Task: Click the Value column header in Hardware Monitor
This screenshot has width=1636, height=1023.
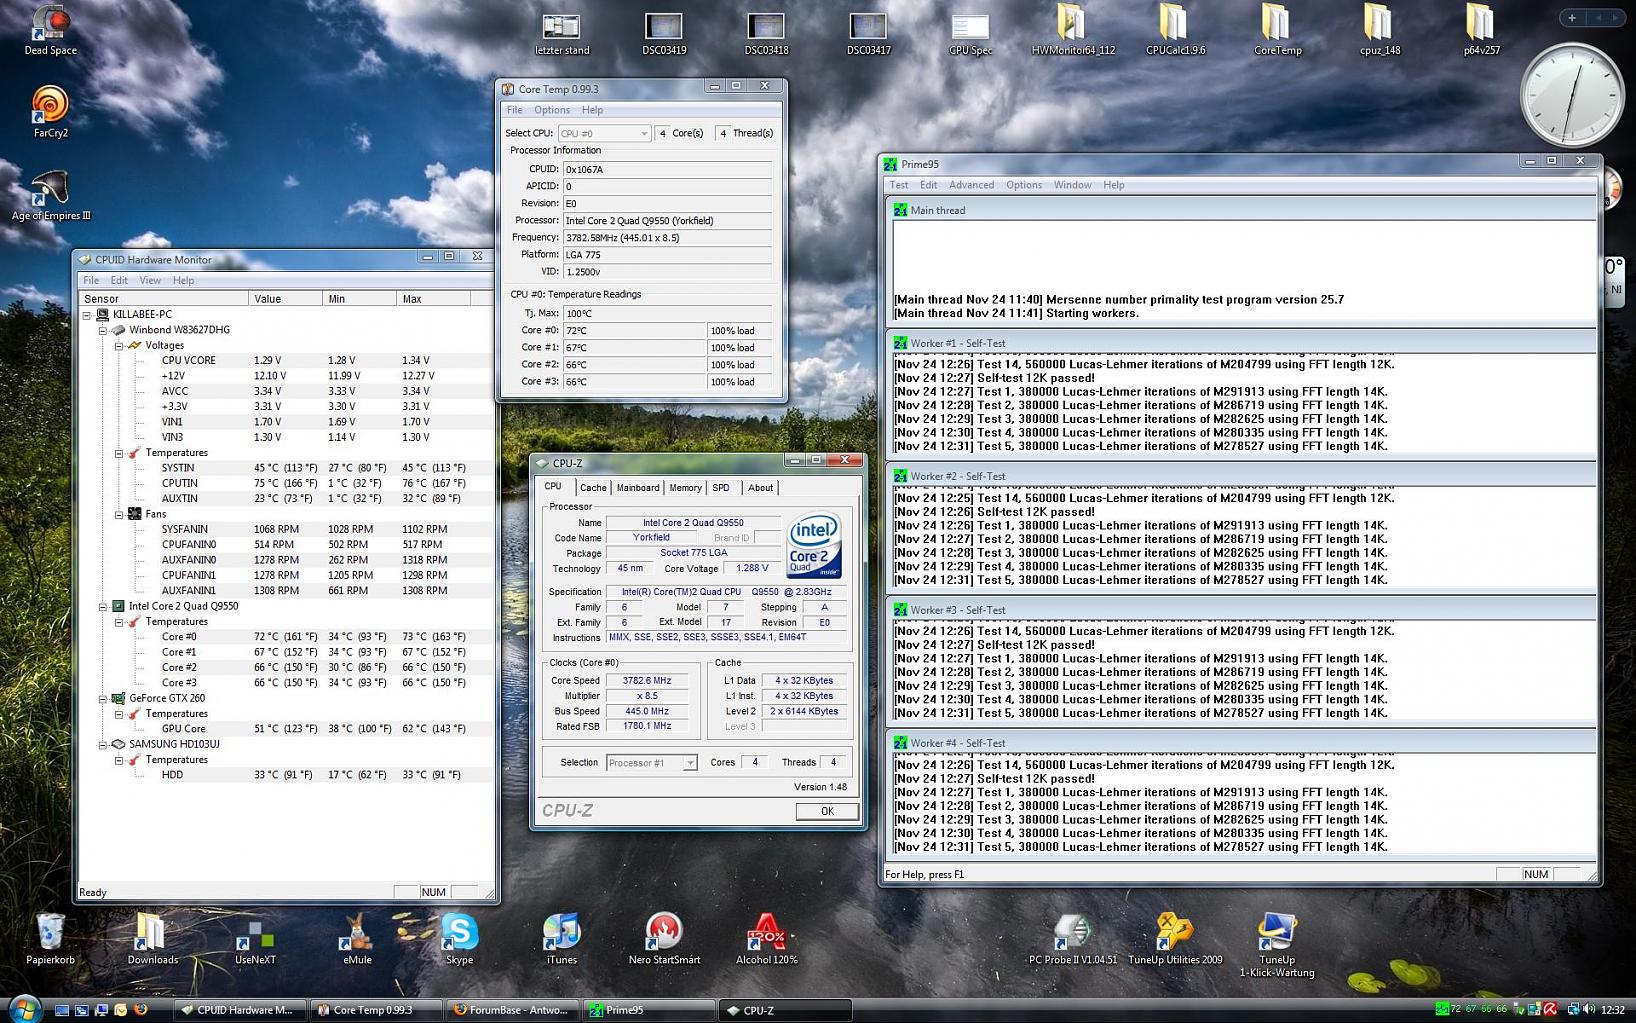Action: tap(285, 299)
